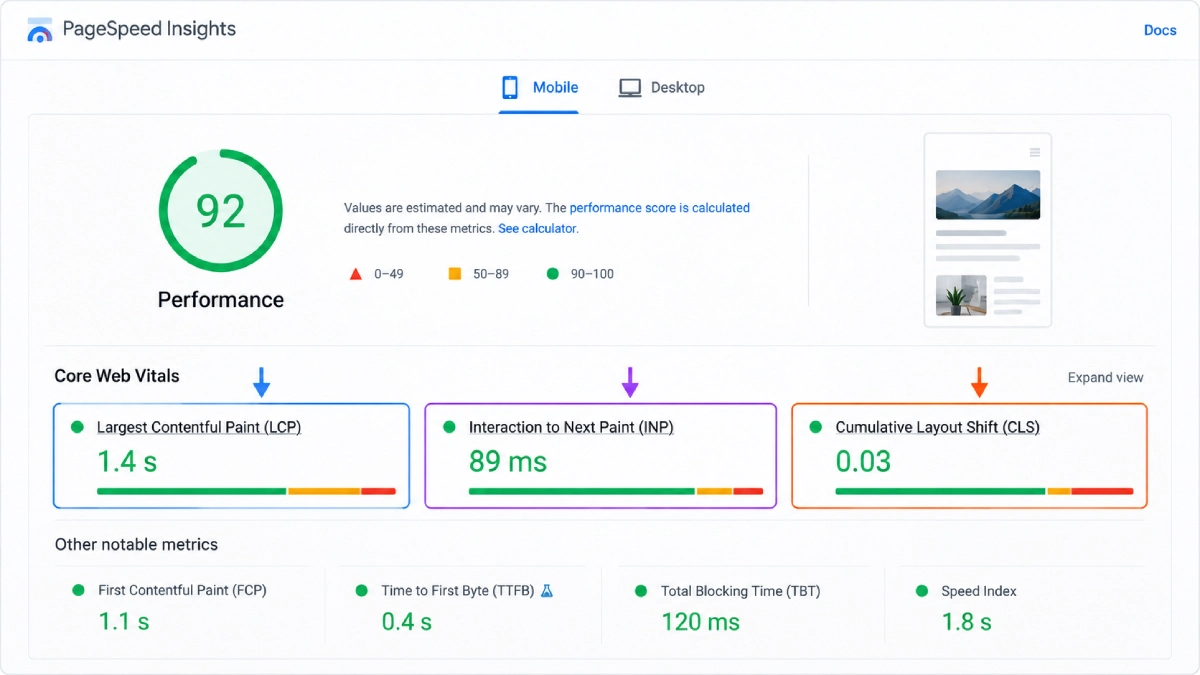Image resolution: width=1200 pixels, height=675 pixels.
Task: Click the CLS value 0.03
Action: pyautogui.click(x=863, y=461)
